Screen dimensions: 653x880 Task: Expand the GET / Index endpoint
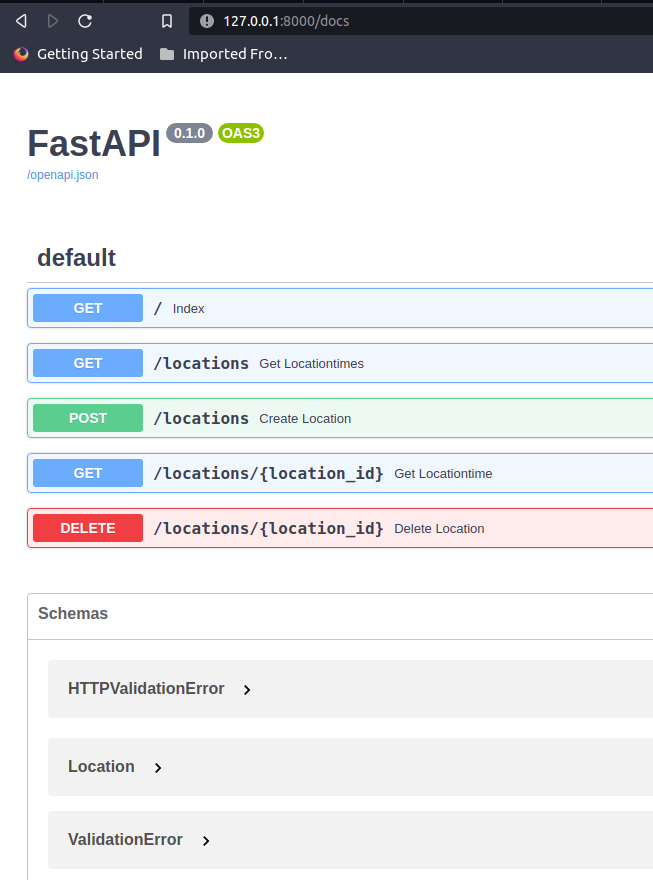[x=340, y=308]
